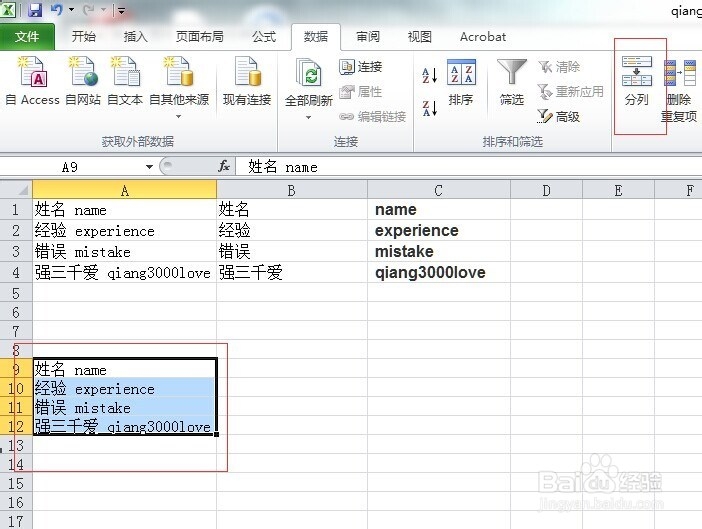The height and width of the screenshot is (529, 702).
Task: Click the Undo arrow icon
Action: click(x=56, y=9)
